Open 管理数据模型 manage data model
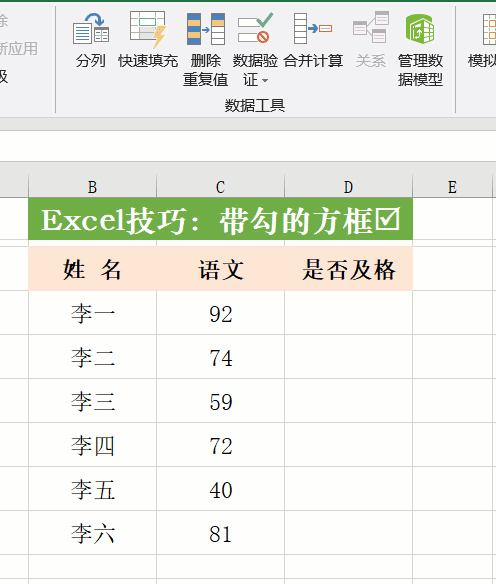This screenshot has height=584, width=496. tap(420, 49)
